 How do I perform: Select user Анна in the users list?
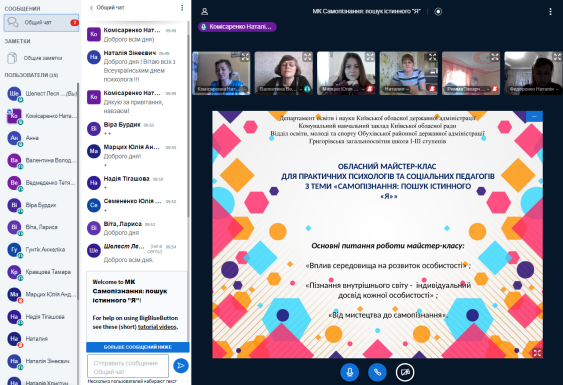[41, 138]
